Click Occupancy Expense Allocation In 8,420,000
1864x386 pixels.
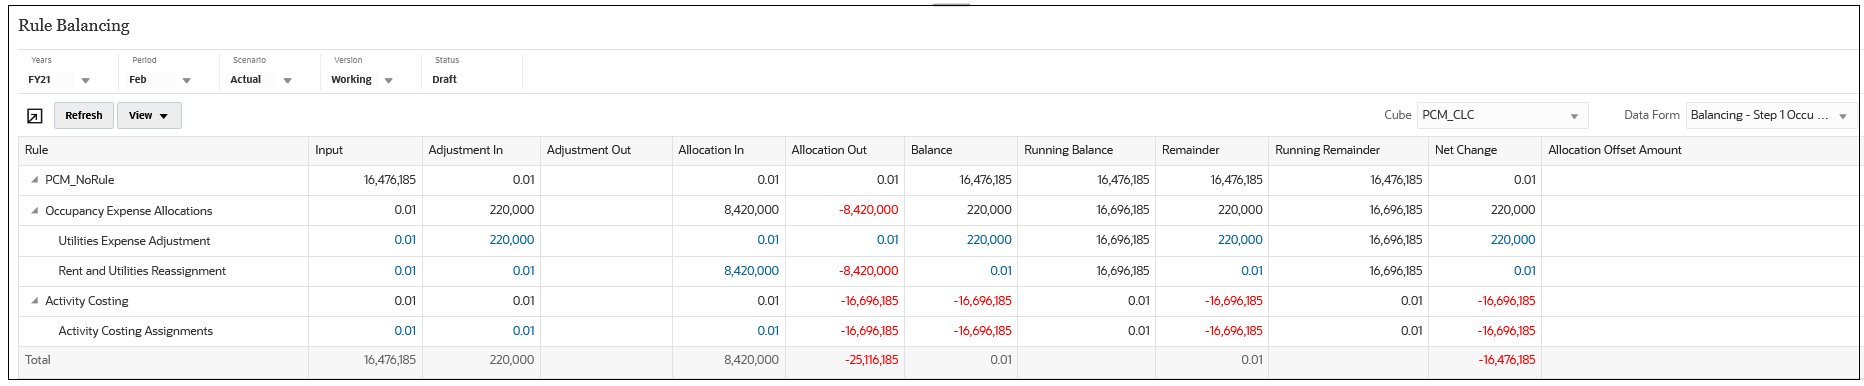pos(751,210)
